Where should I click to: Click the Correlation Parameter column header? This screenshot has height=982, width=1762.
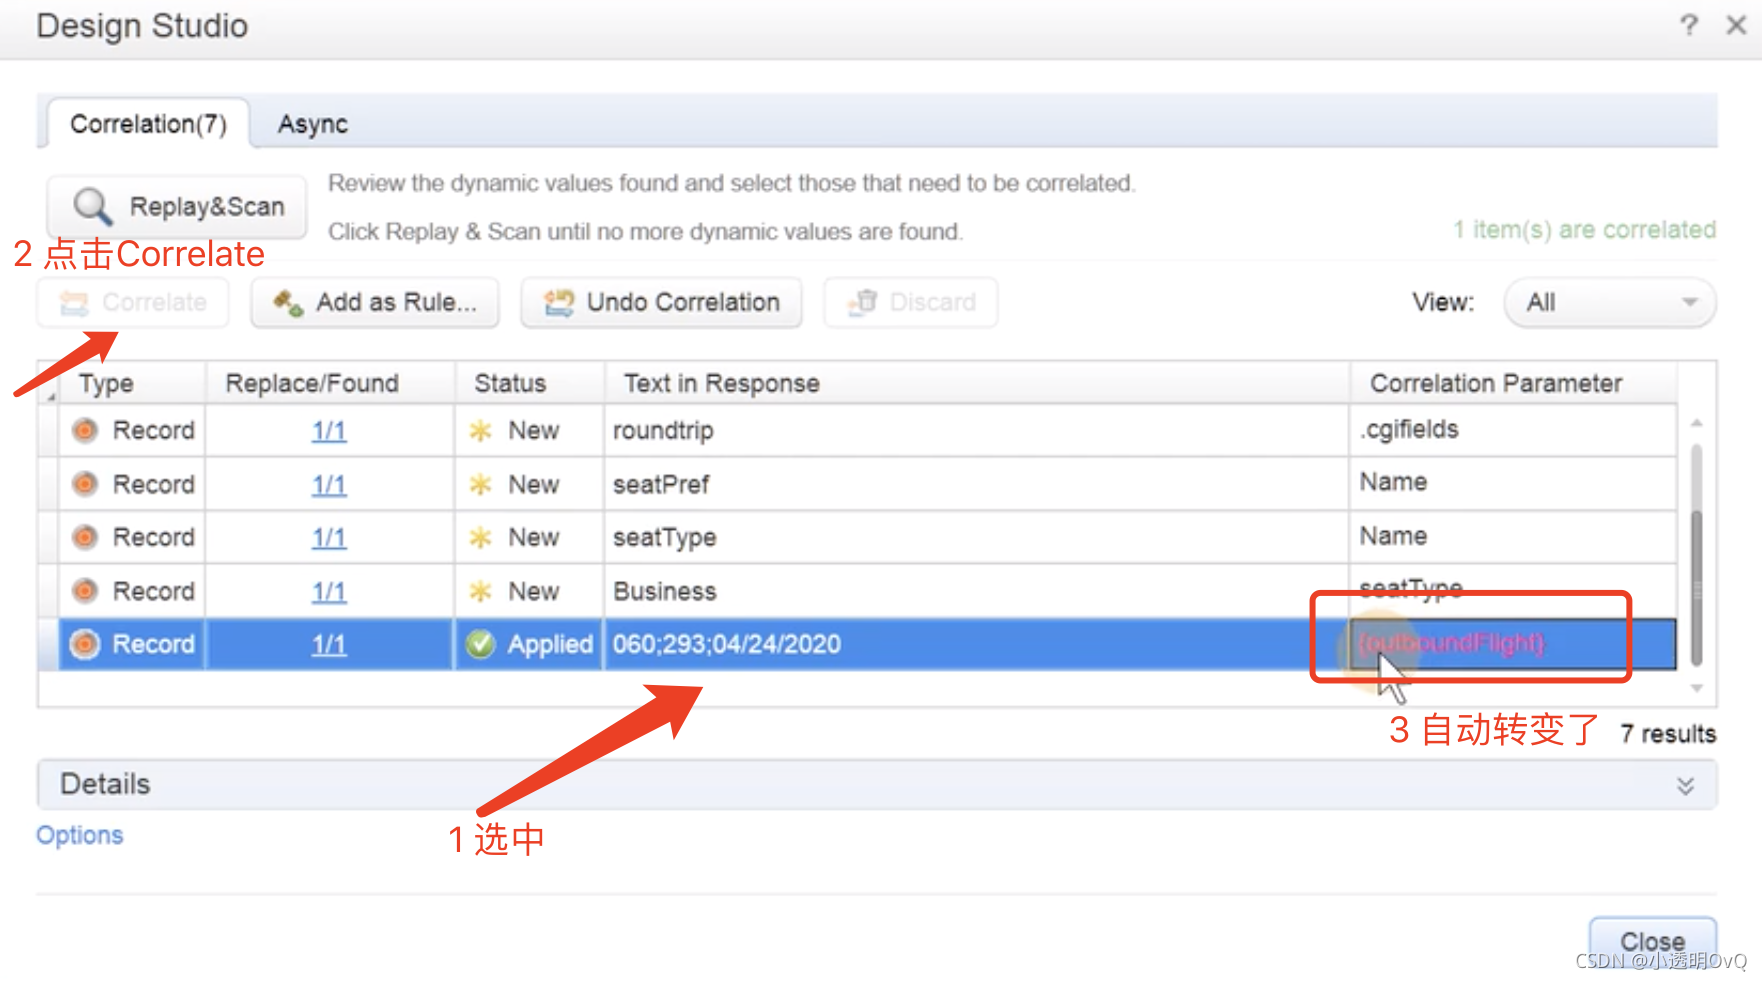1513,383
